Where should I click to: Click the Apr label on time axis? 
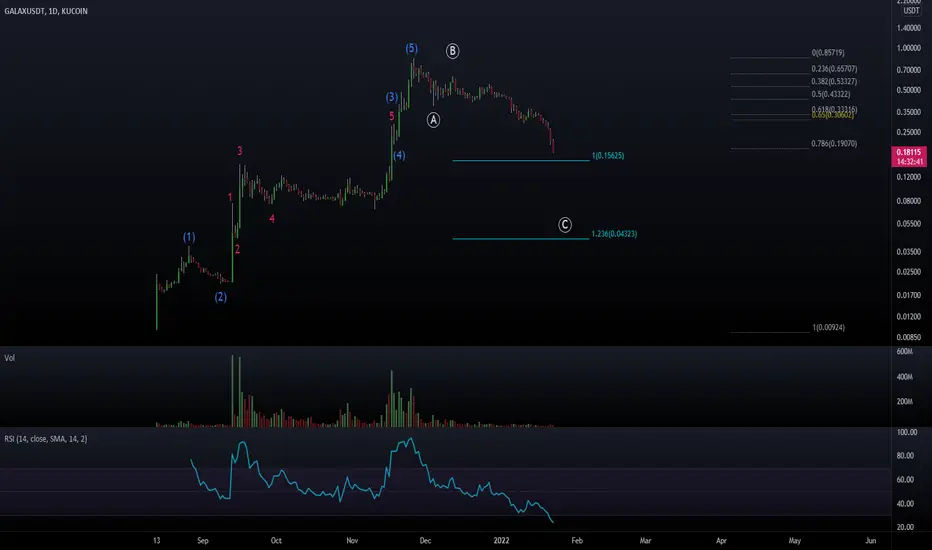click(x=721, y=540)
